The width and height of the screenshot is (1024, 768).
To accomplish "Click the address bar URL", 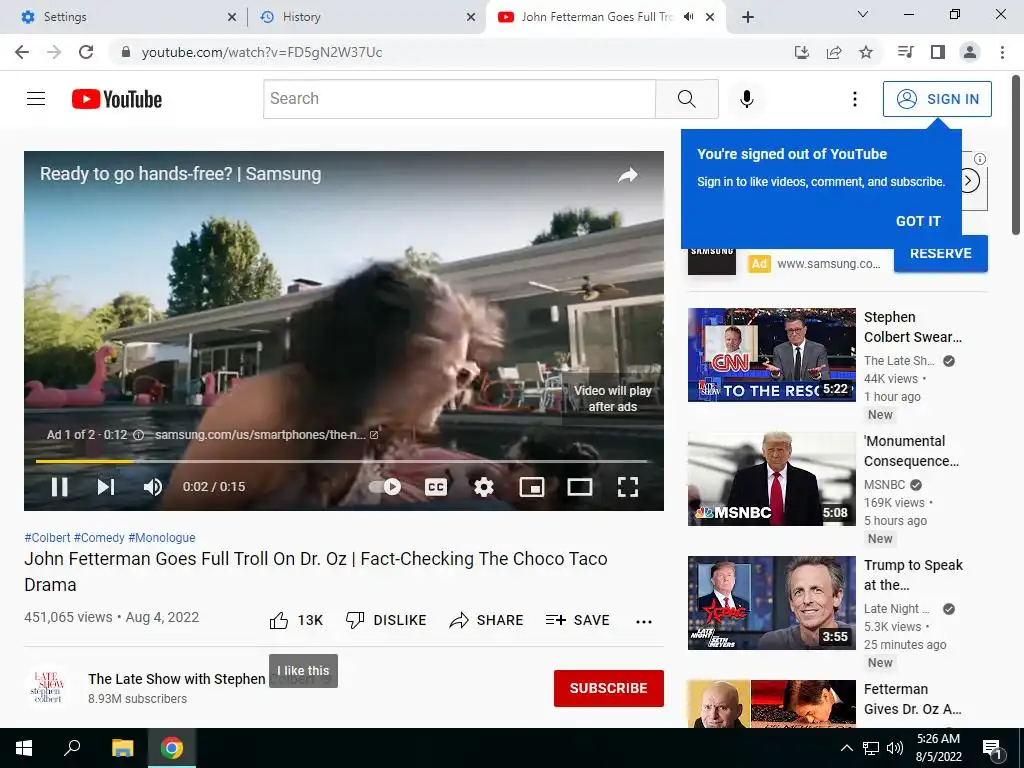I will 262,52.
